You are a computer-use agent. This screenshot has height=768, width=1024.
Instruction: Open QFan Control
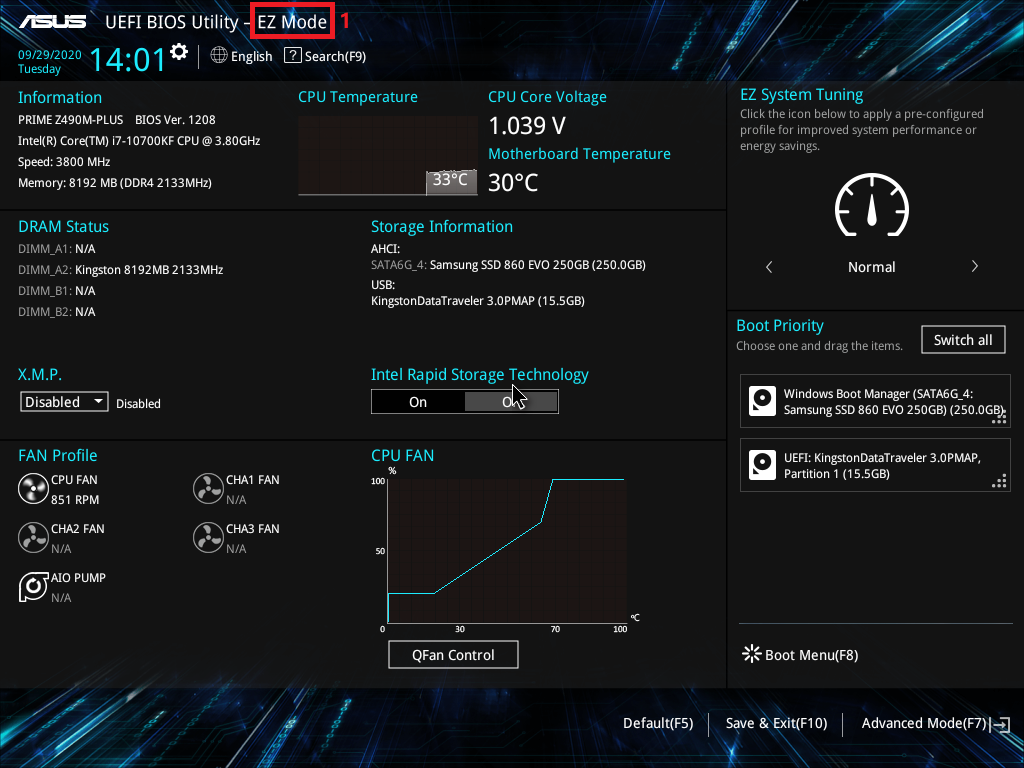point(453,654)
